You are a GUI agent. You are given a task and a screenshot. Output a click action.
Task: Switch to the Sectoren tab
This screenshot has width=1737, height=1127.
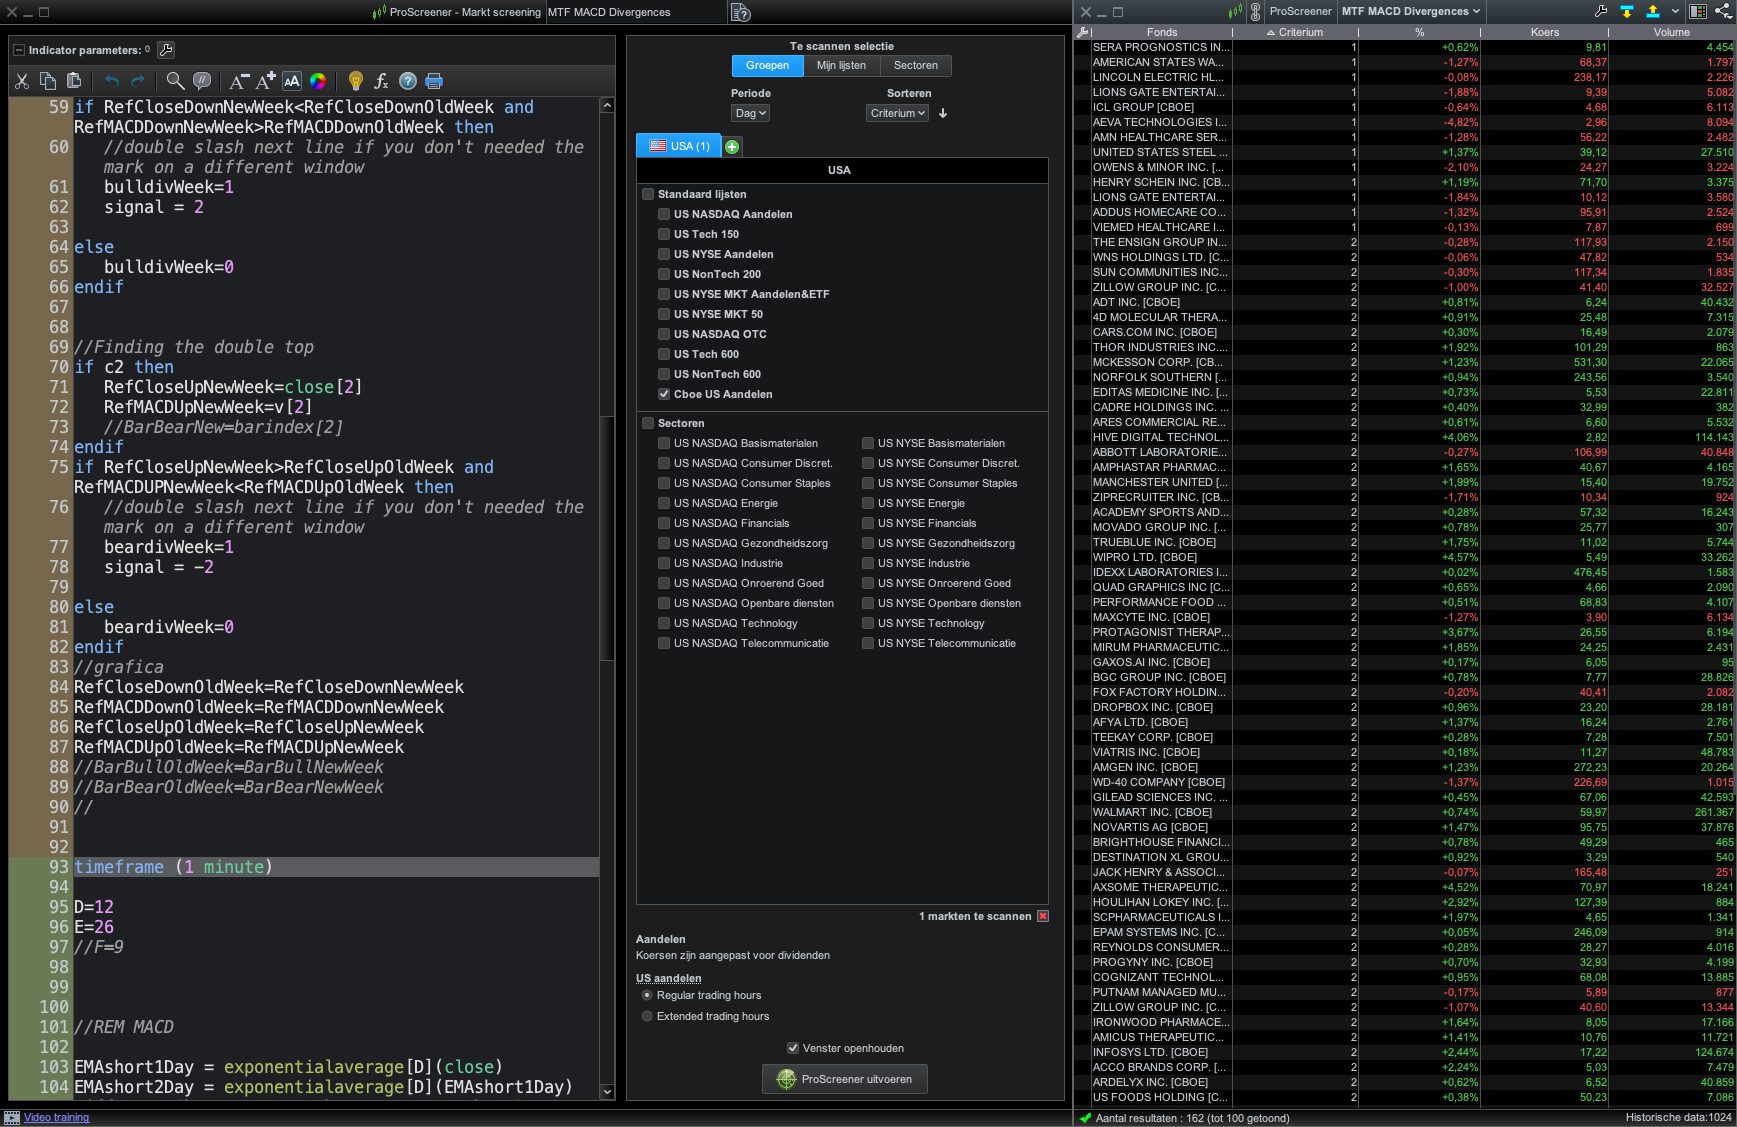915,65
